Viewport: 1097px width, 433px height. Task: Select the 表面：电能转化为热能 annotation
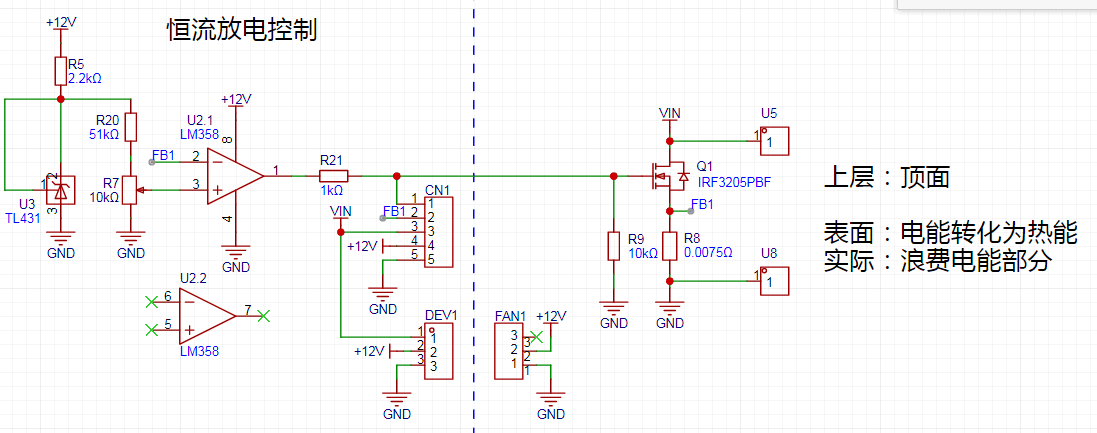point(950,232)
